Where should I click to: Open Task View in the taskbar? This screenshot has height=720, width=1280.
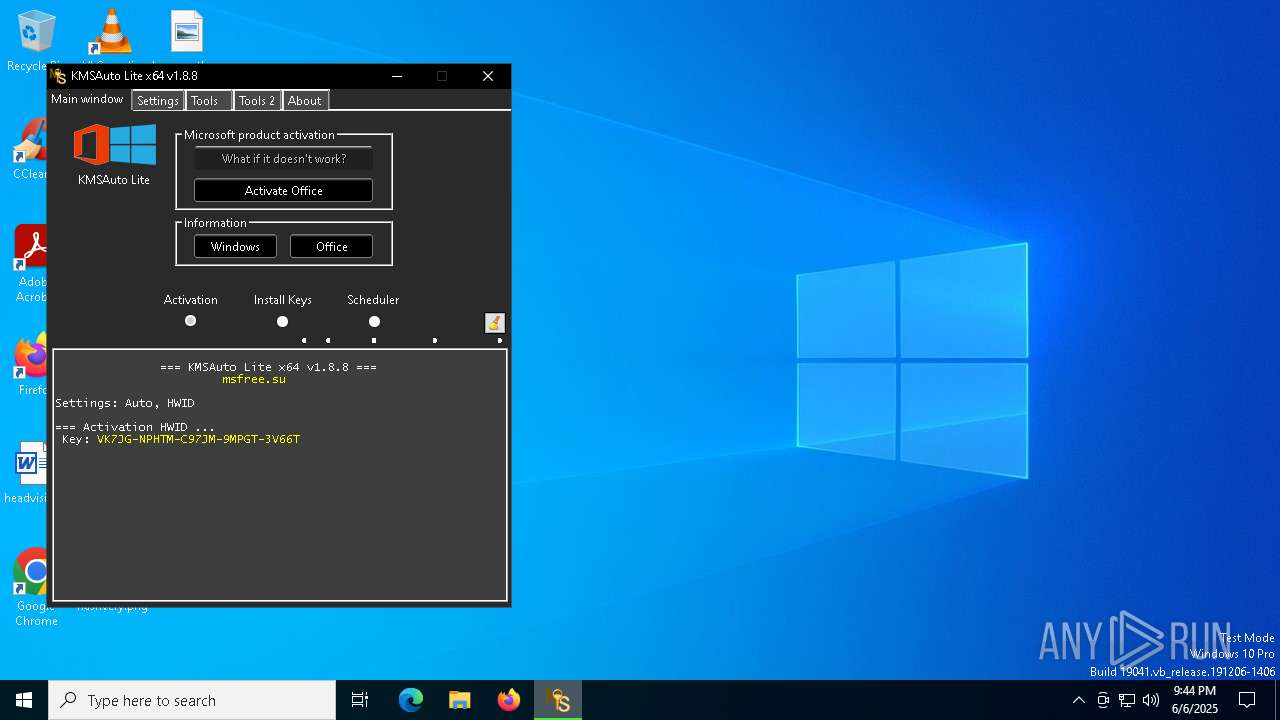pos(360,700)
